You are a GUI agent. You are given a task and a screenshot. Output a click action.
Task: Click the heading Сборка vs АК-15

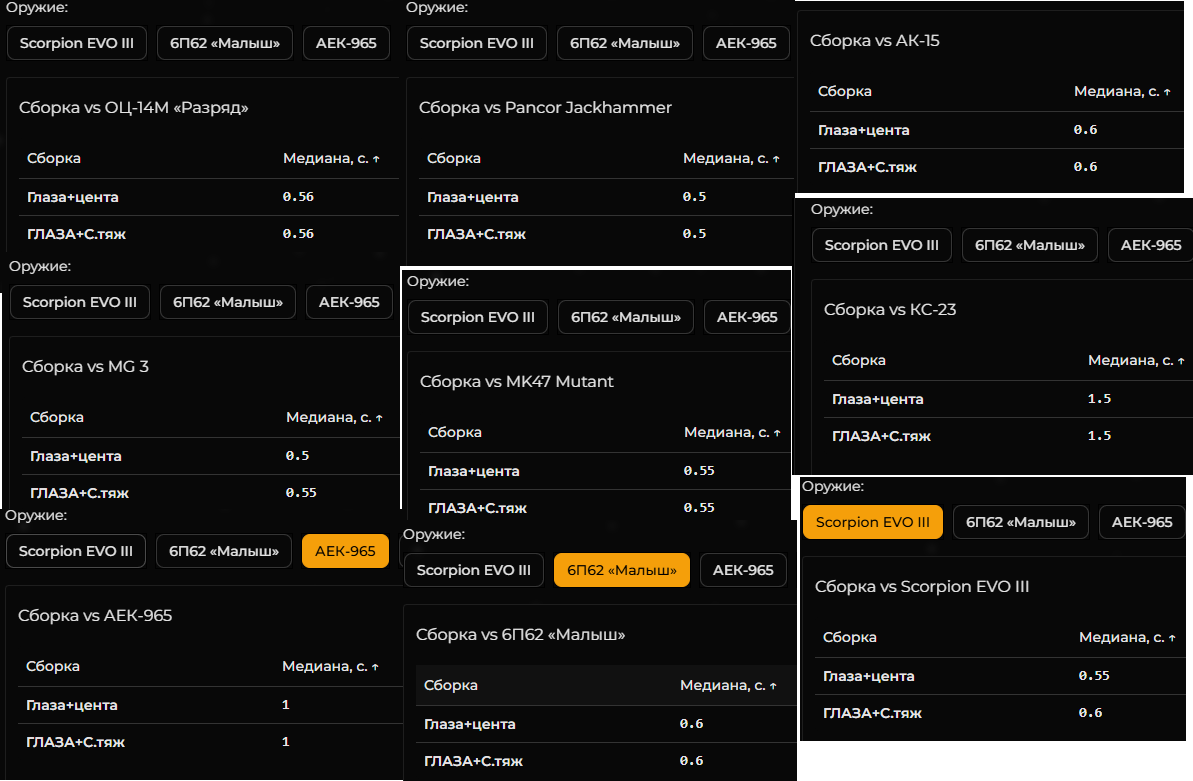[875, 40]
